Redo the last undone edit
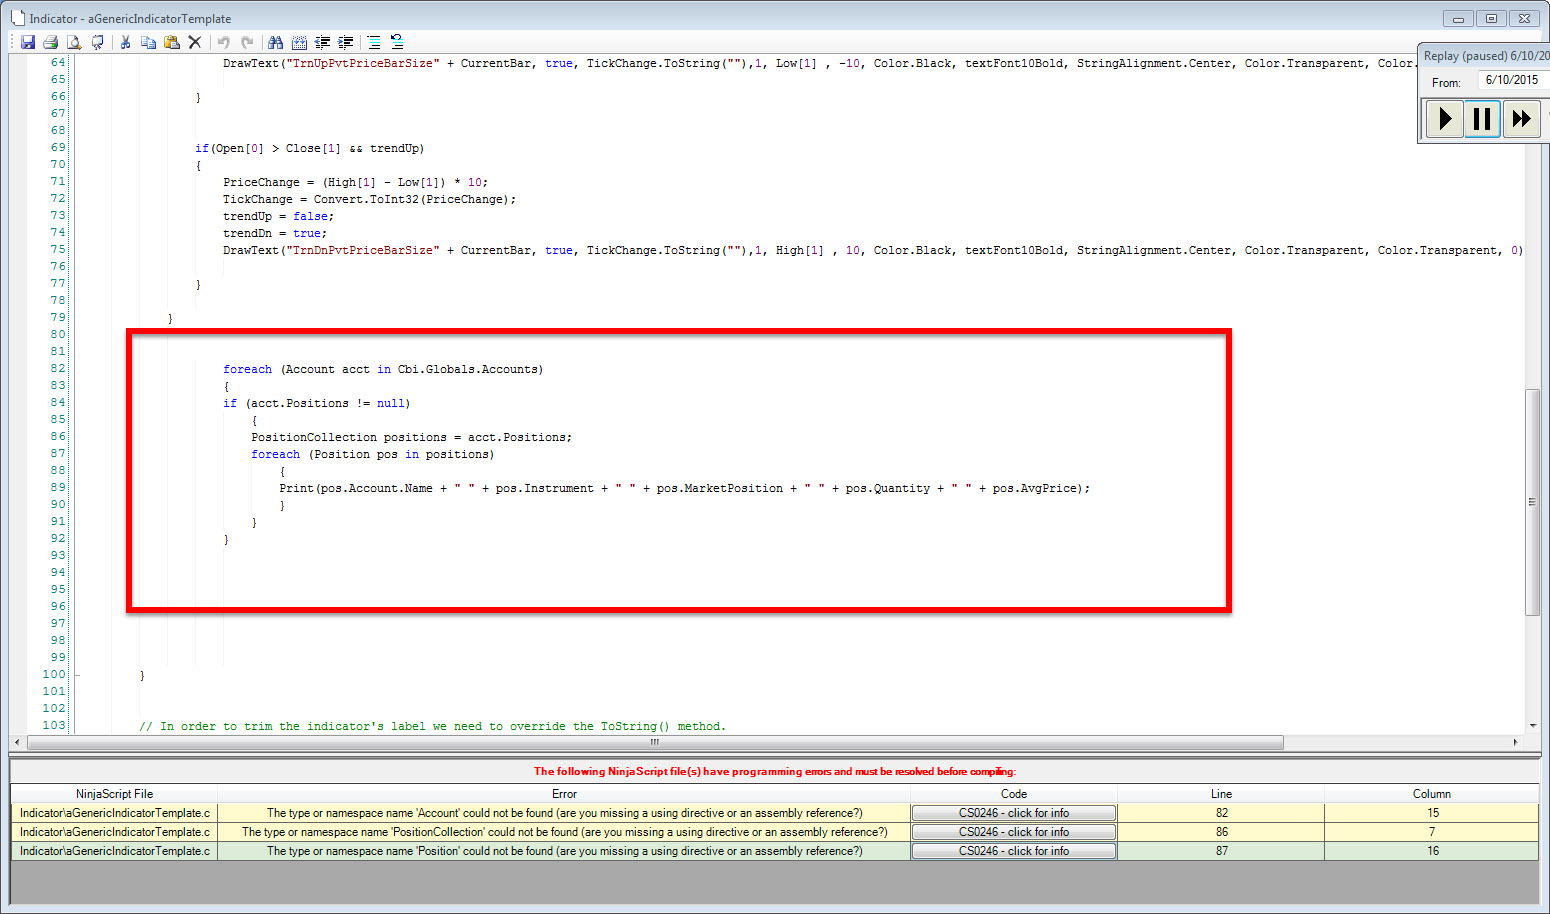1550x914 pixels. [247, 42]
